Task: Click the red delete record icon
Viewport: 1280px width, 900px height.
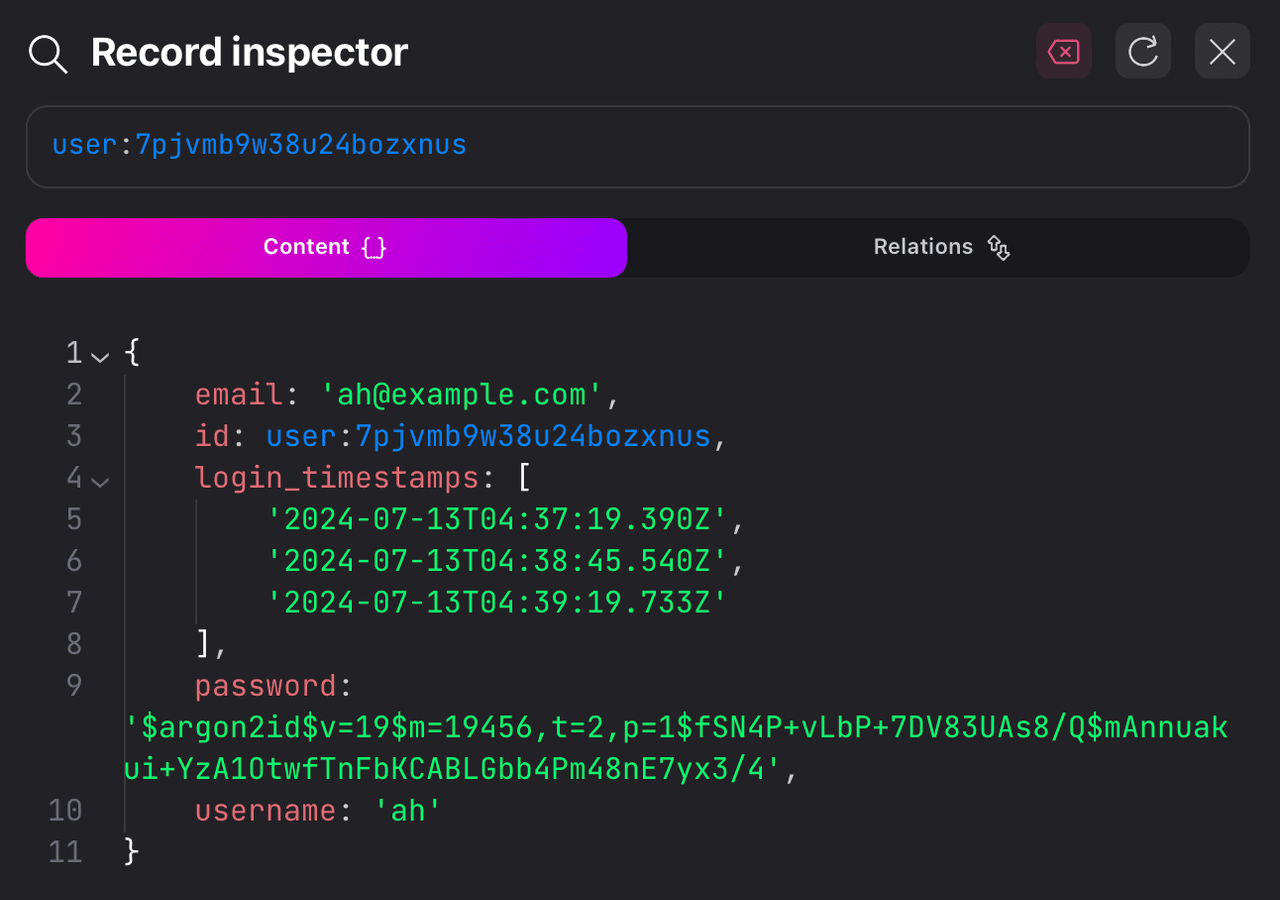Action: coord(1063,51)
